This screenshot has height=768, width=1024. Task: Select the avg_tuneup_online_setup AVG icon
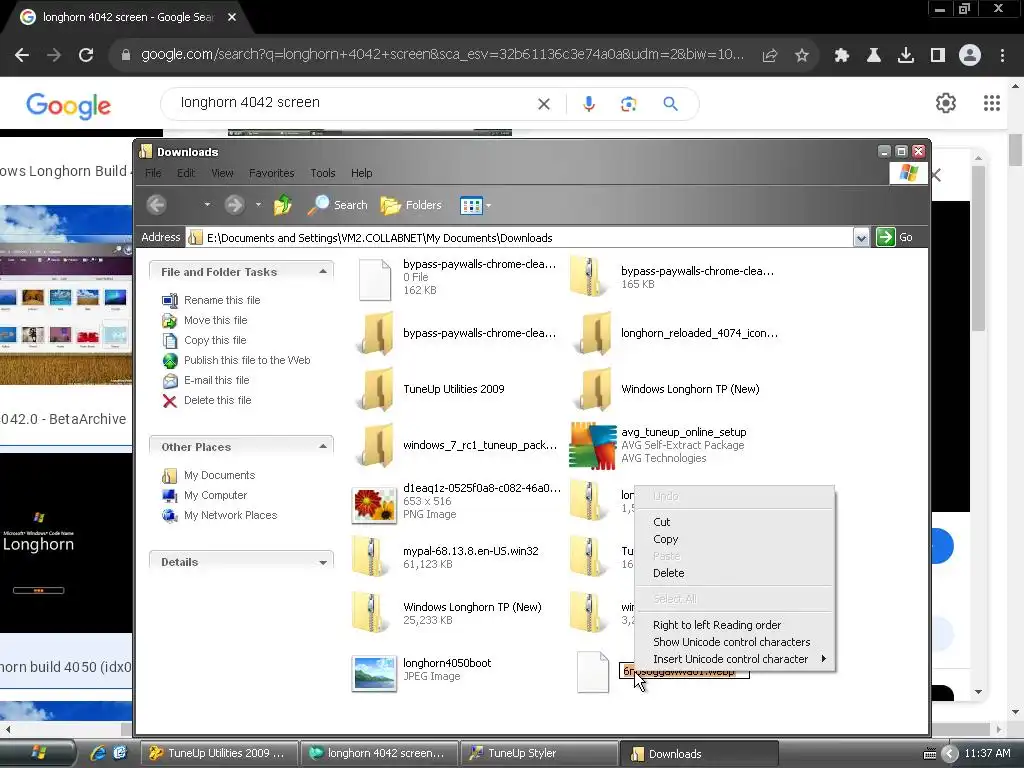[x=592, y=446]
